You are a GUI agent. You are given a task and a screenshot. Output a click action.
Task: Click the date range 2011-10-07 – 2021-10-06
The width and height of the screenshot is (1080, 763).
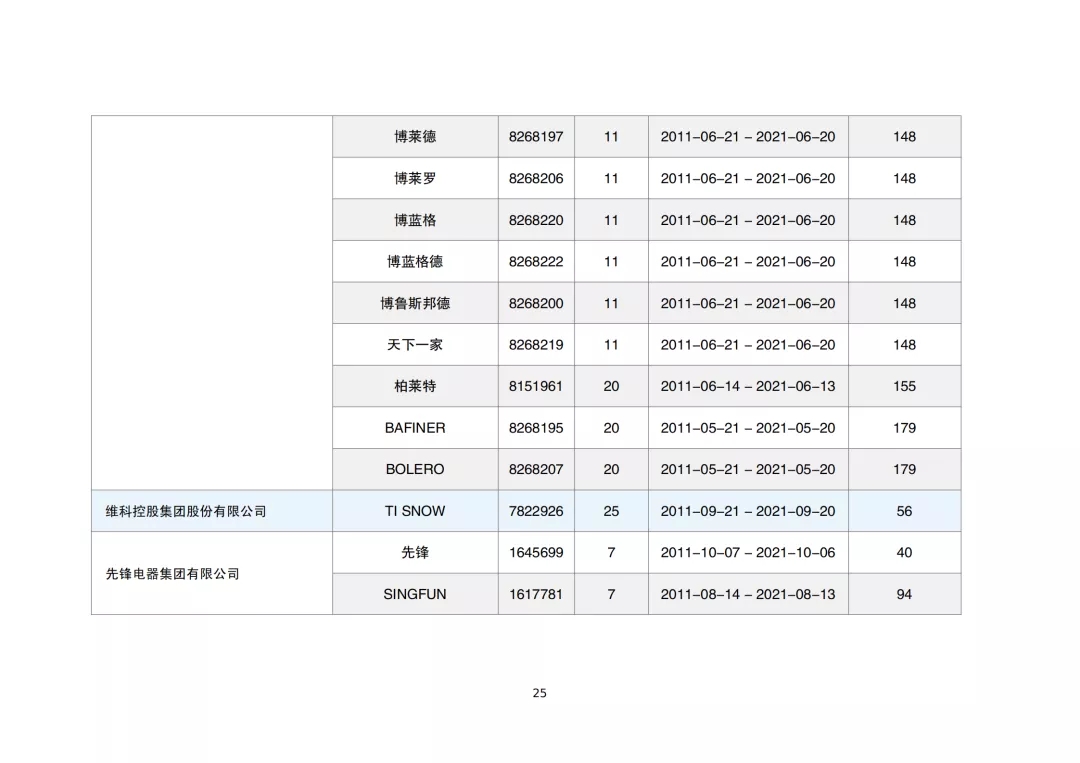[748, 552]
